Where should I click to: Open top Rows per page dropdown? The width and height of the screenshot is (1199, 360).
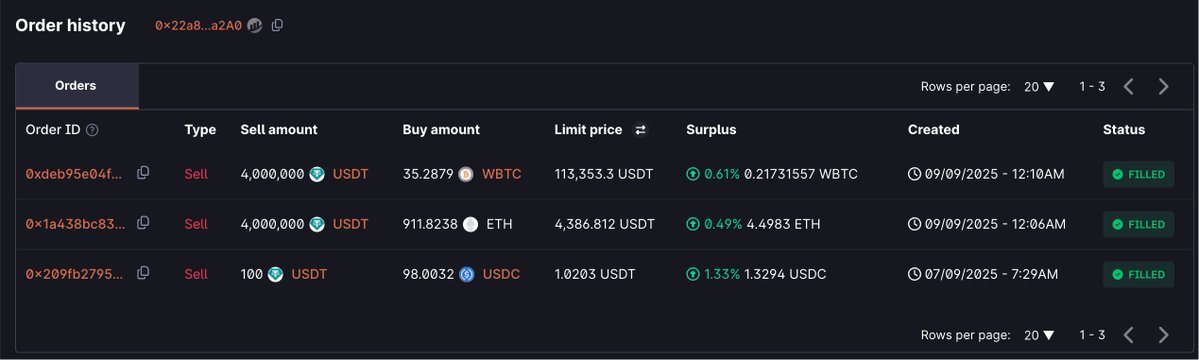(1039, 87)
